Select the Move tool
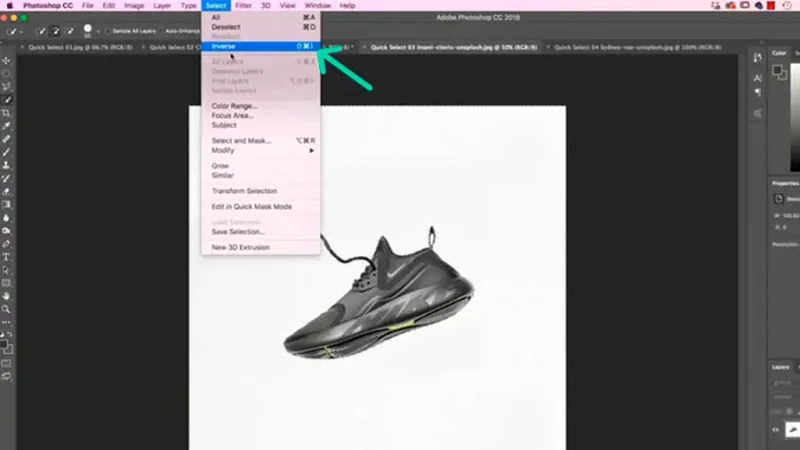 pyautogui.click(x=6, y=61)
